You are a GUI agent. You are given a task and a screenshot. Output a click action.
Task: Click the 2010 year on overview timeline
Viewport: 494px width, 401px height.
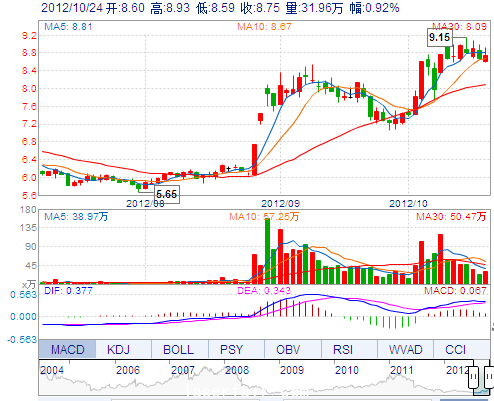click(347, 370)
